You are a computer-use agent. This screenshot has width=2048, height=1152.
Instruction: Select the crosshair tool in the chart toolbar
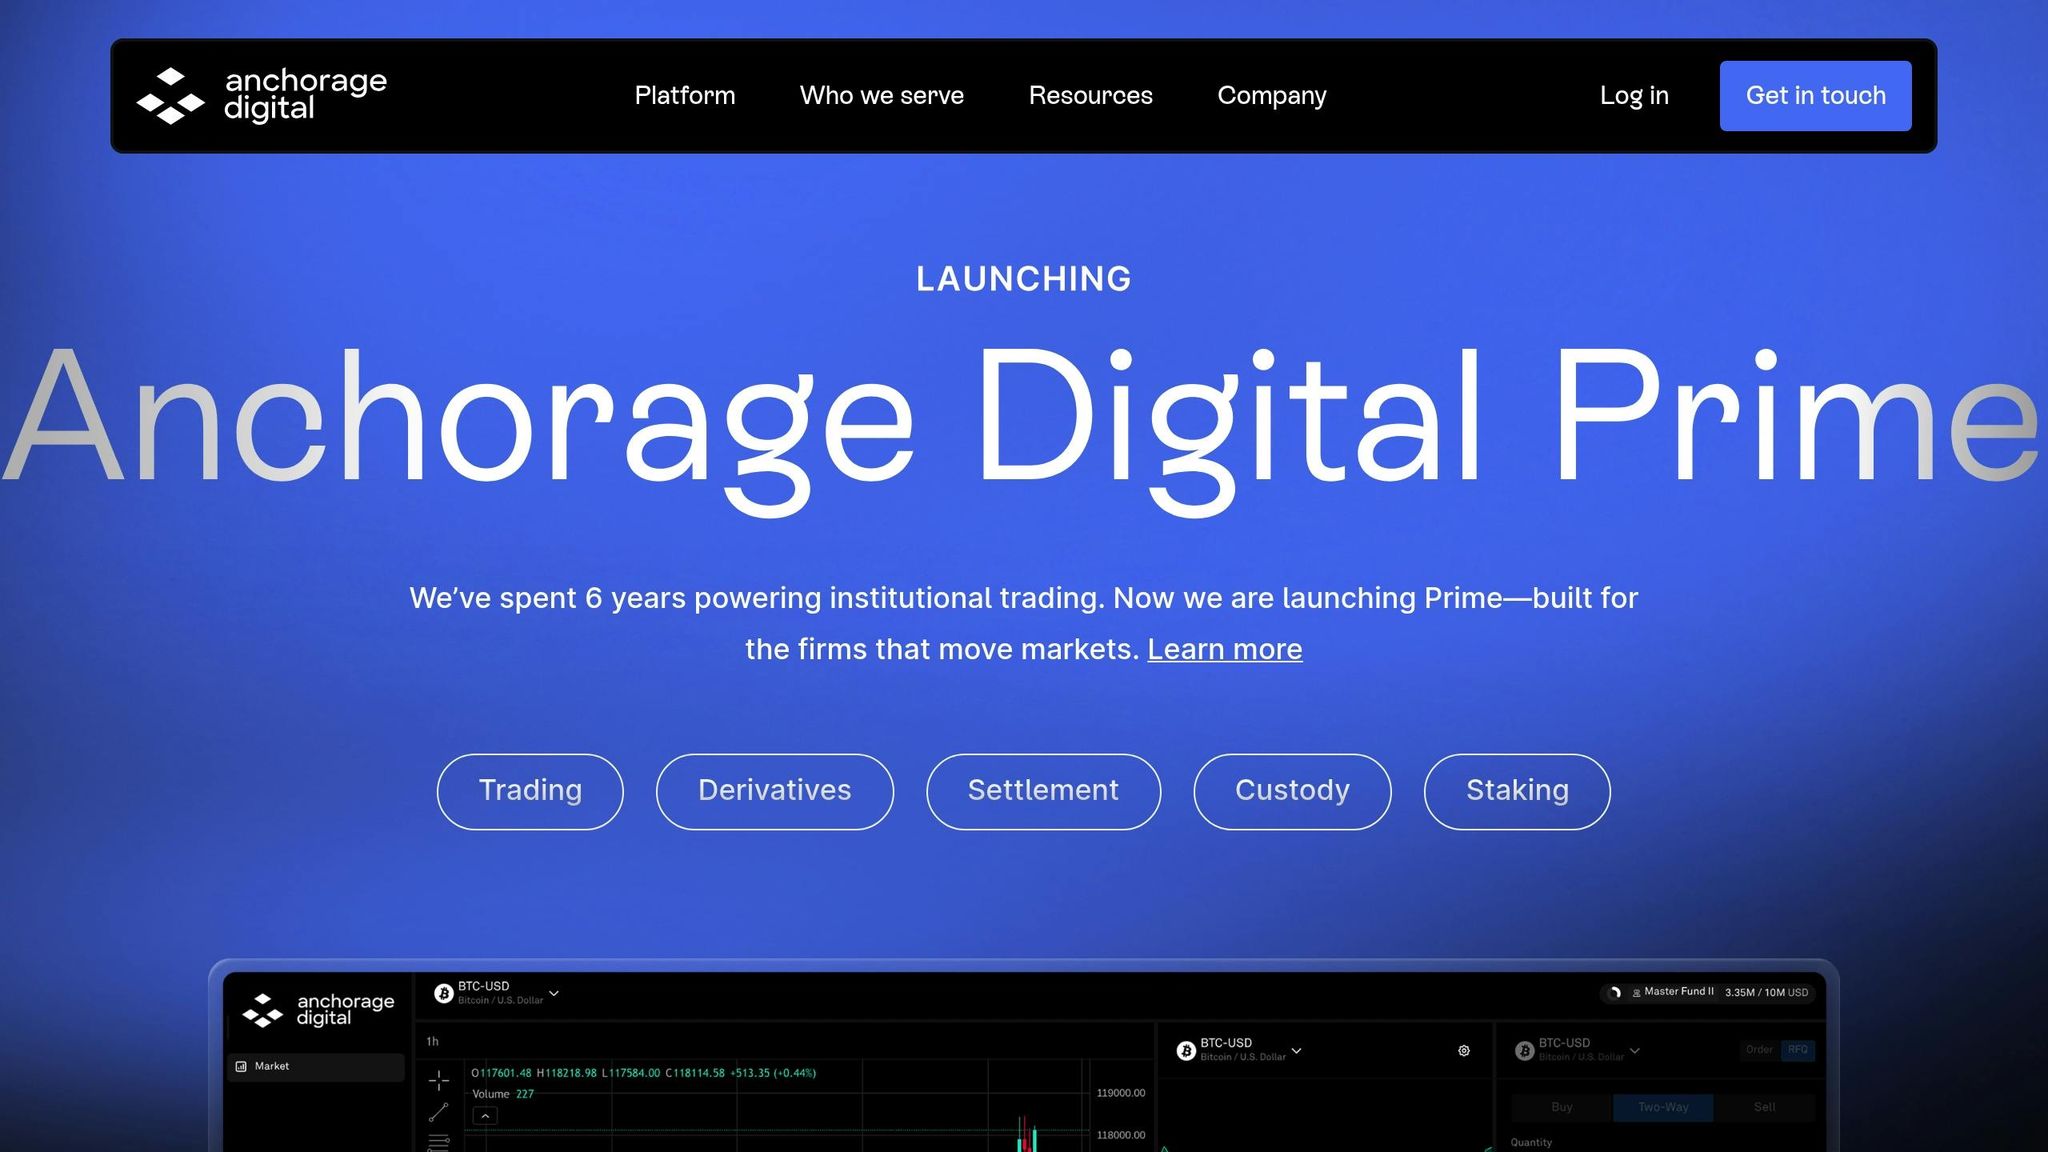pyautogui.click(x=439, y=1080)
